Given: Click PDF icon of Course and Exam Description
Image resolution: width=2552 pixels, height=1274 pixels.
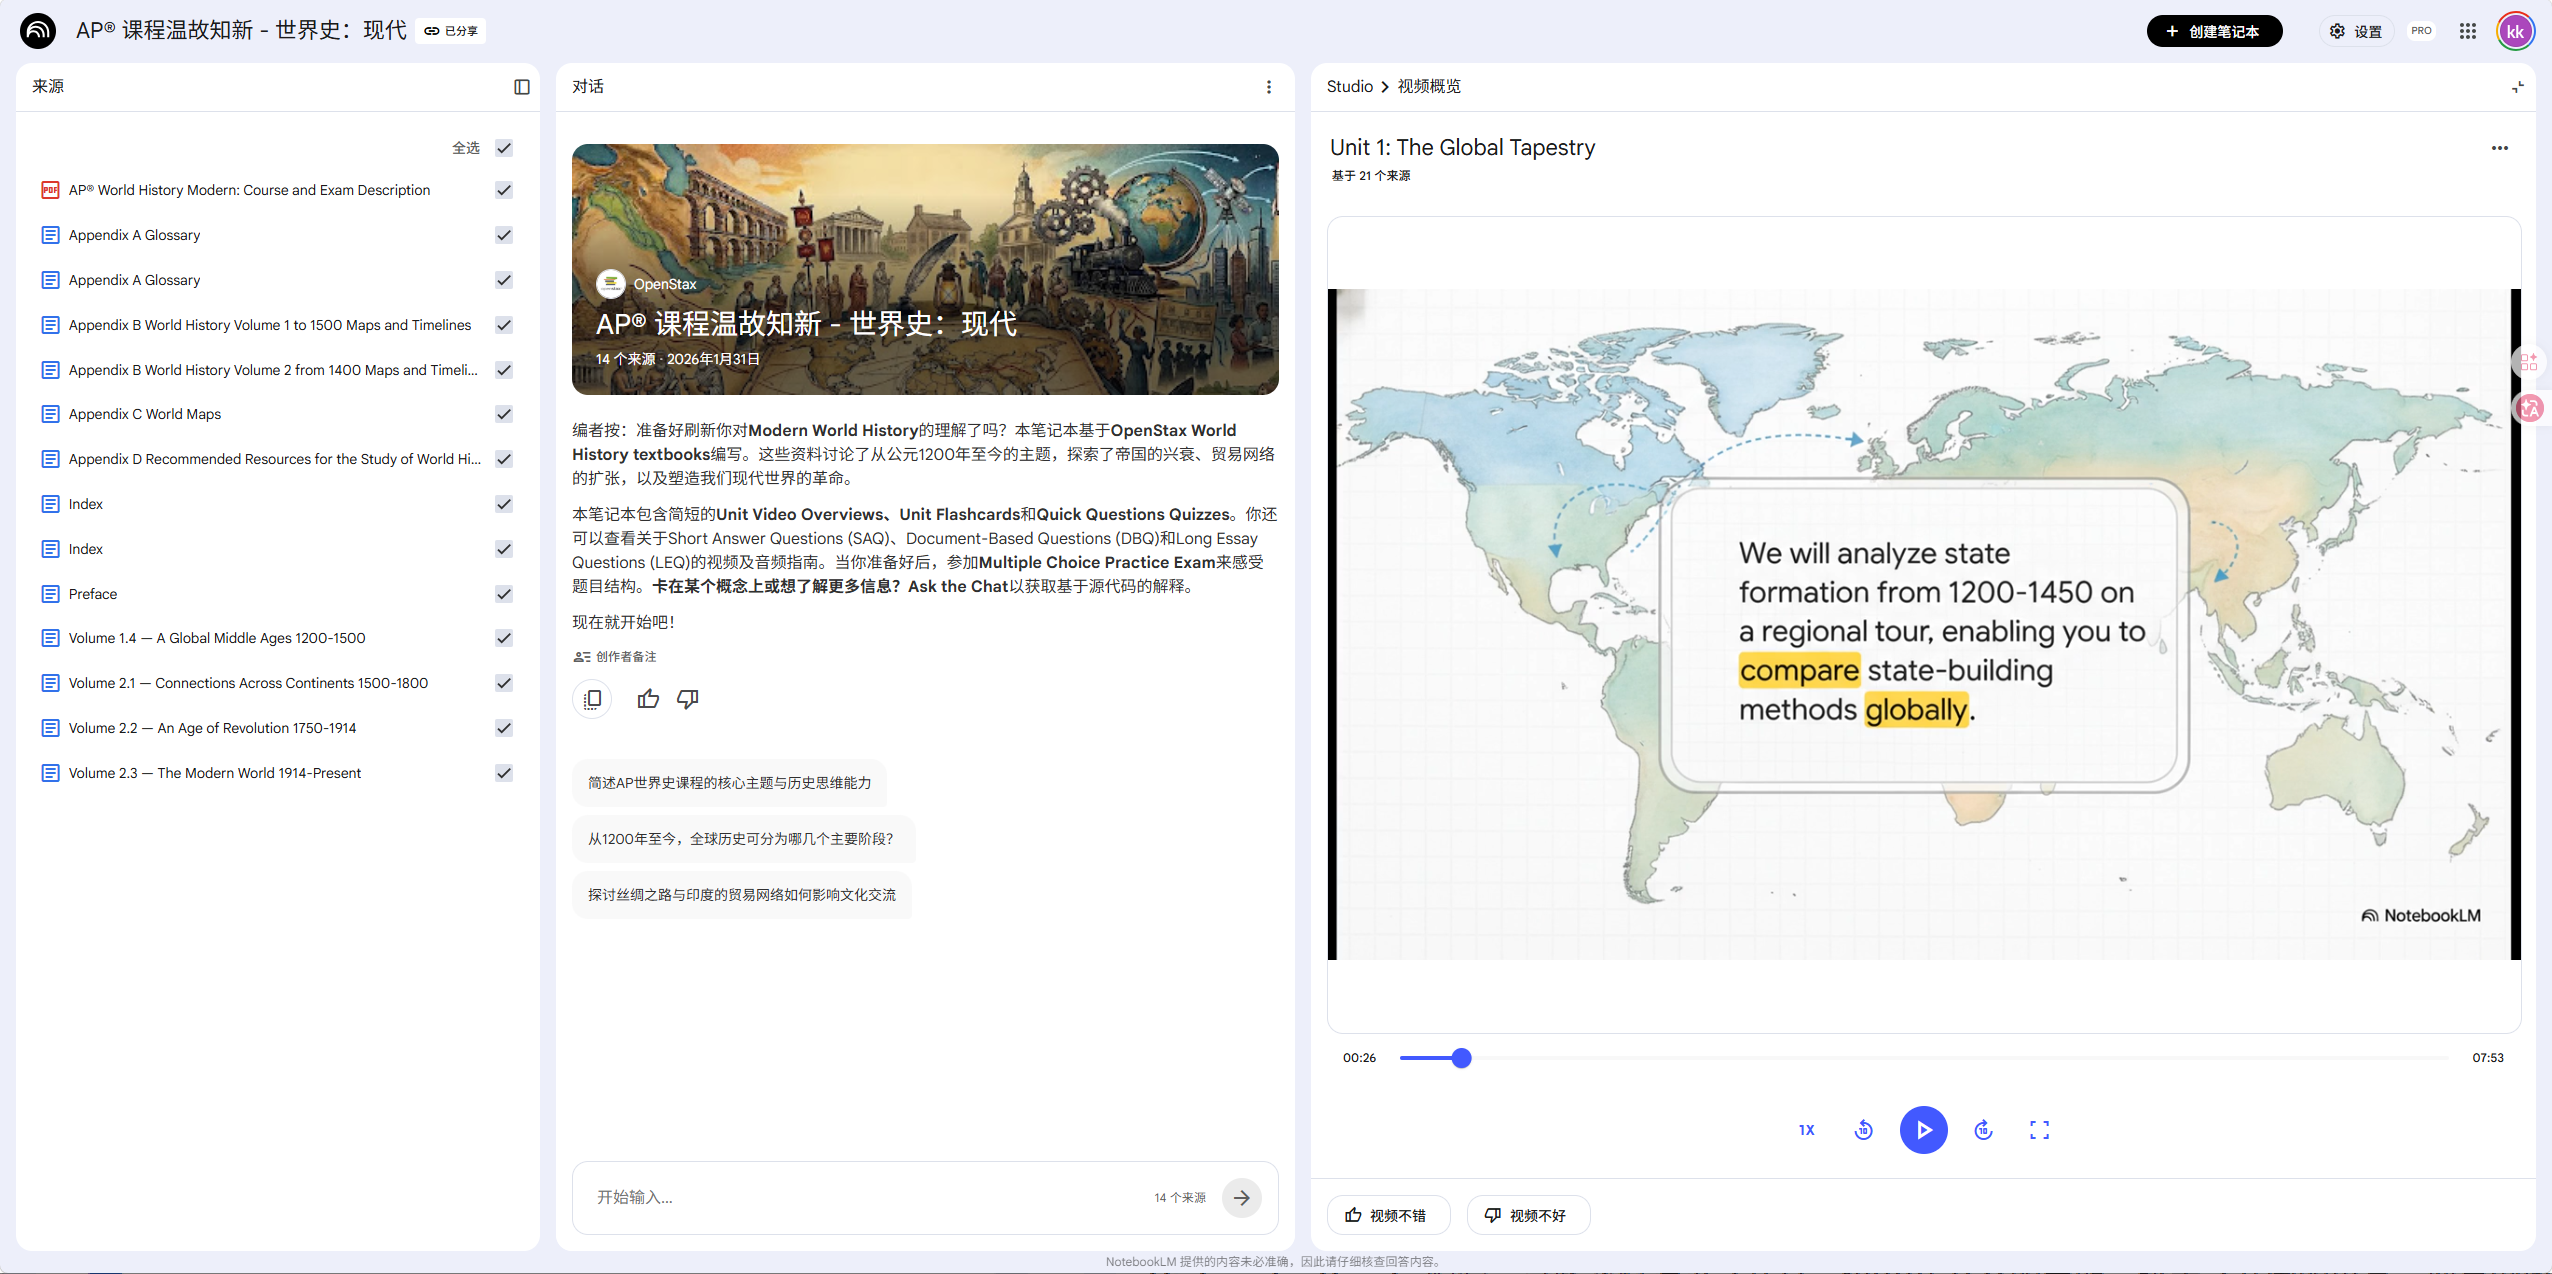Looking at the screenshot, I should pyautogui.click(x=50, y=190).
